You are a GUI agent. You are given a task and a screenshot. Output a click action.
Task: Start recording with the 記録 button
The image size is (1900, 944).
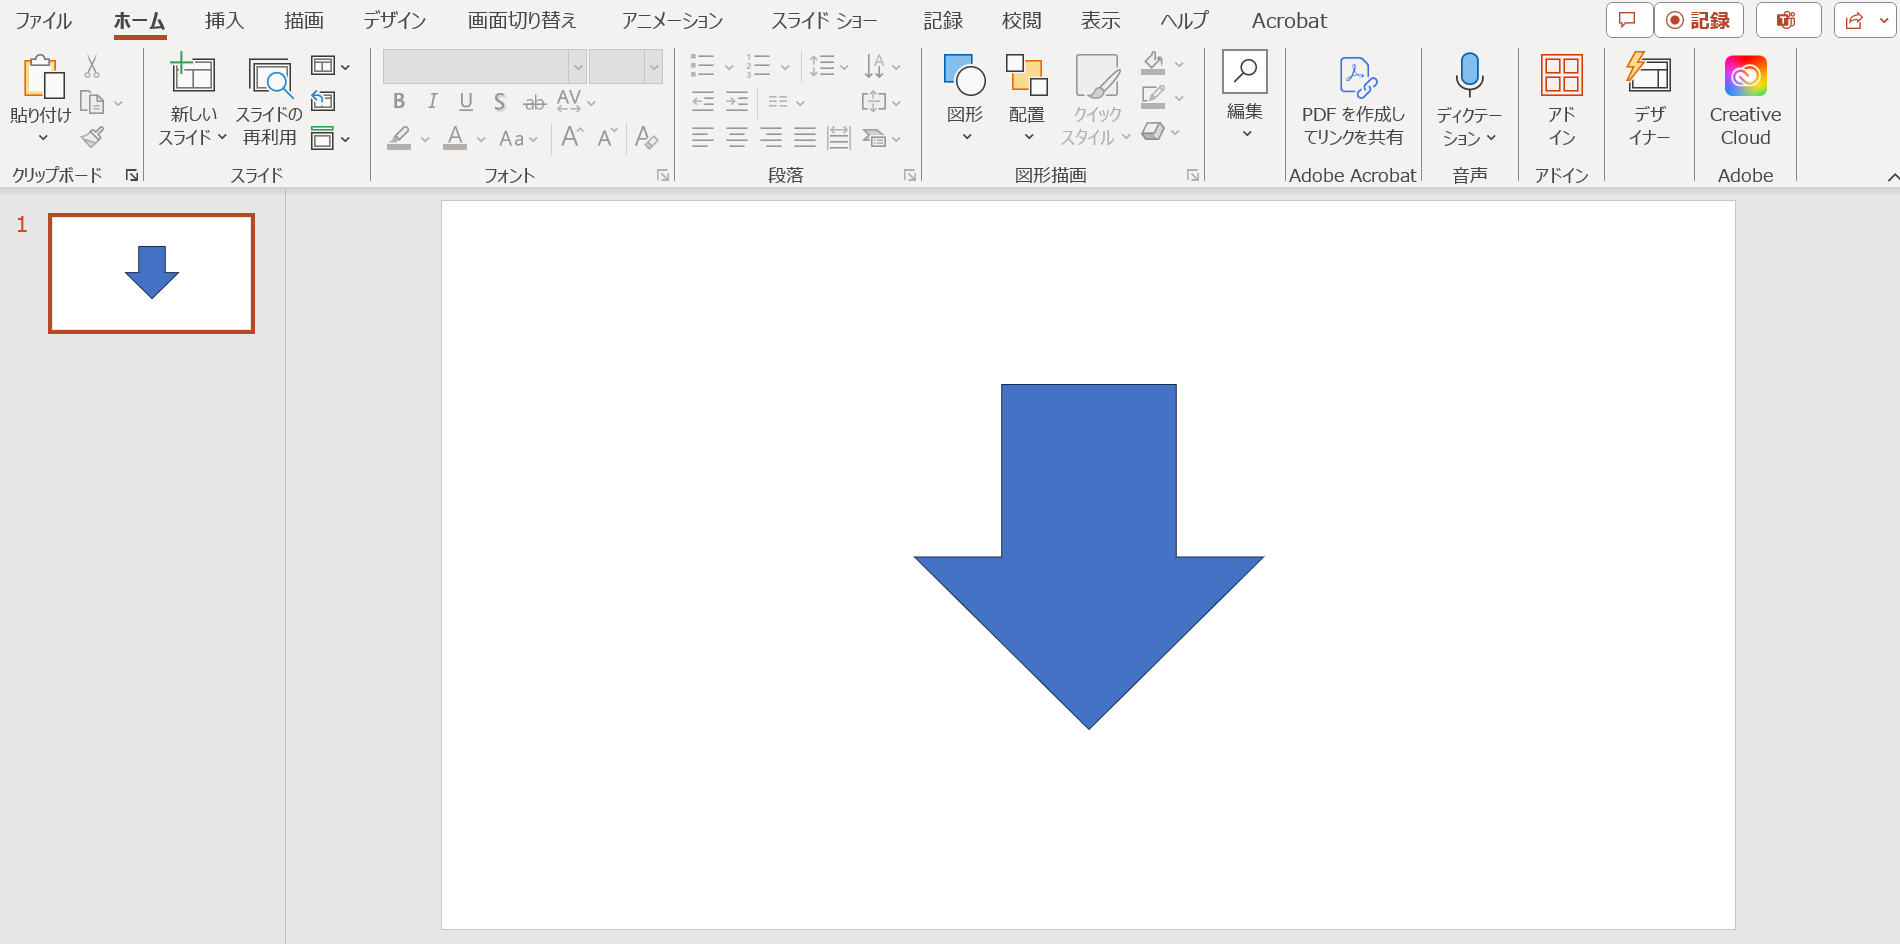(1699, 20)
